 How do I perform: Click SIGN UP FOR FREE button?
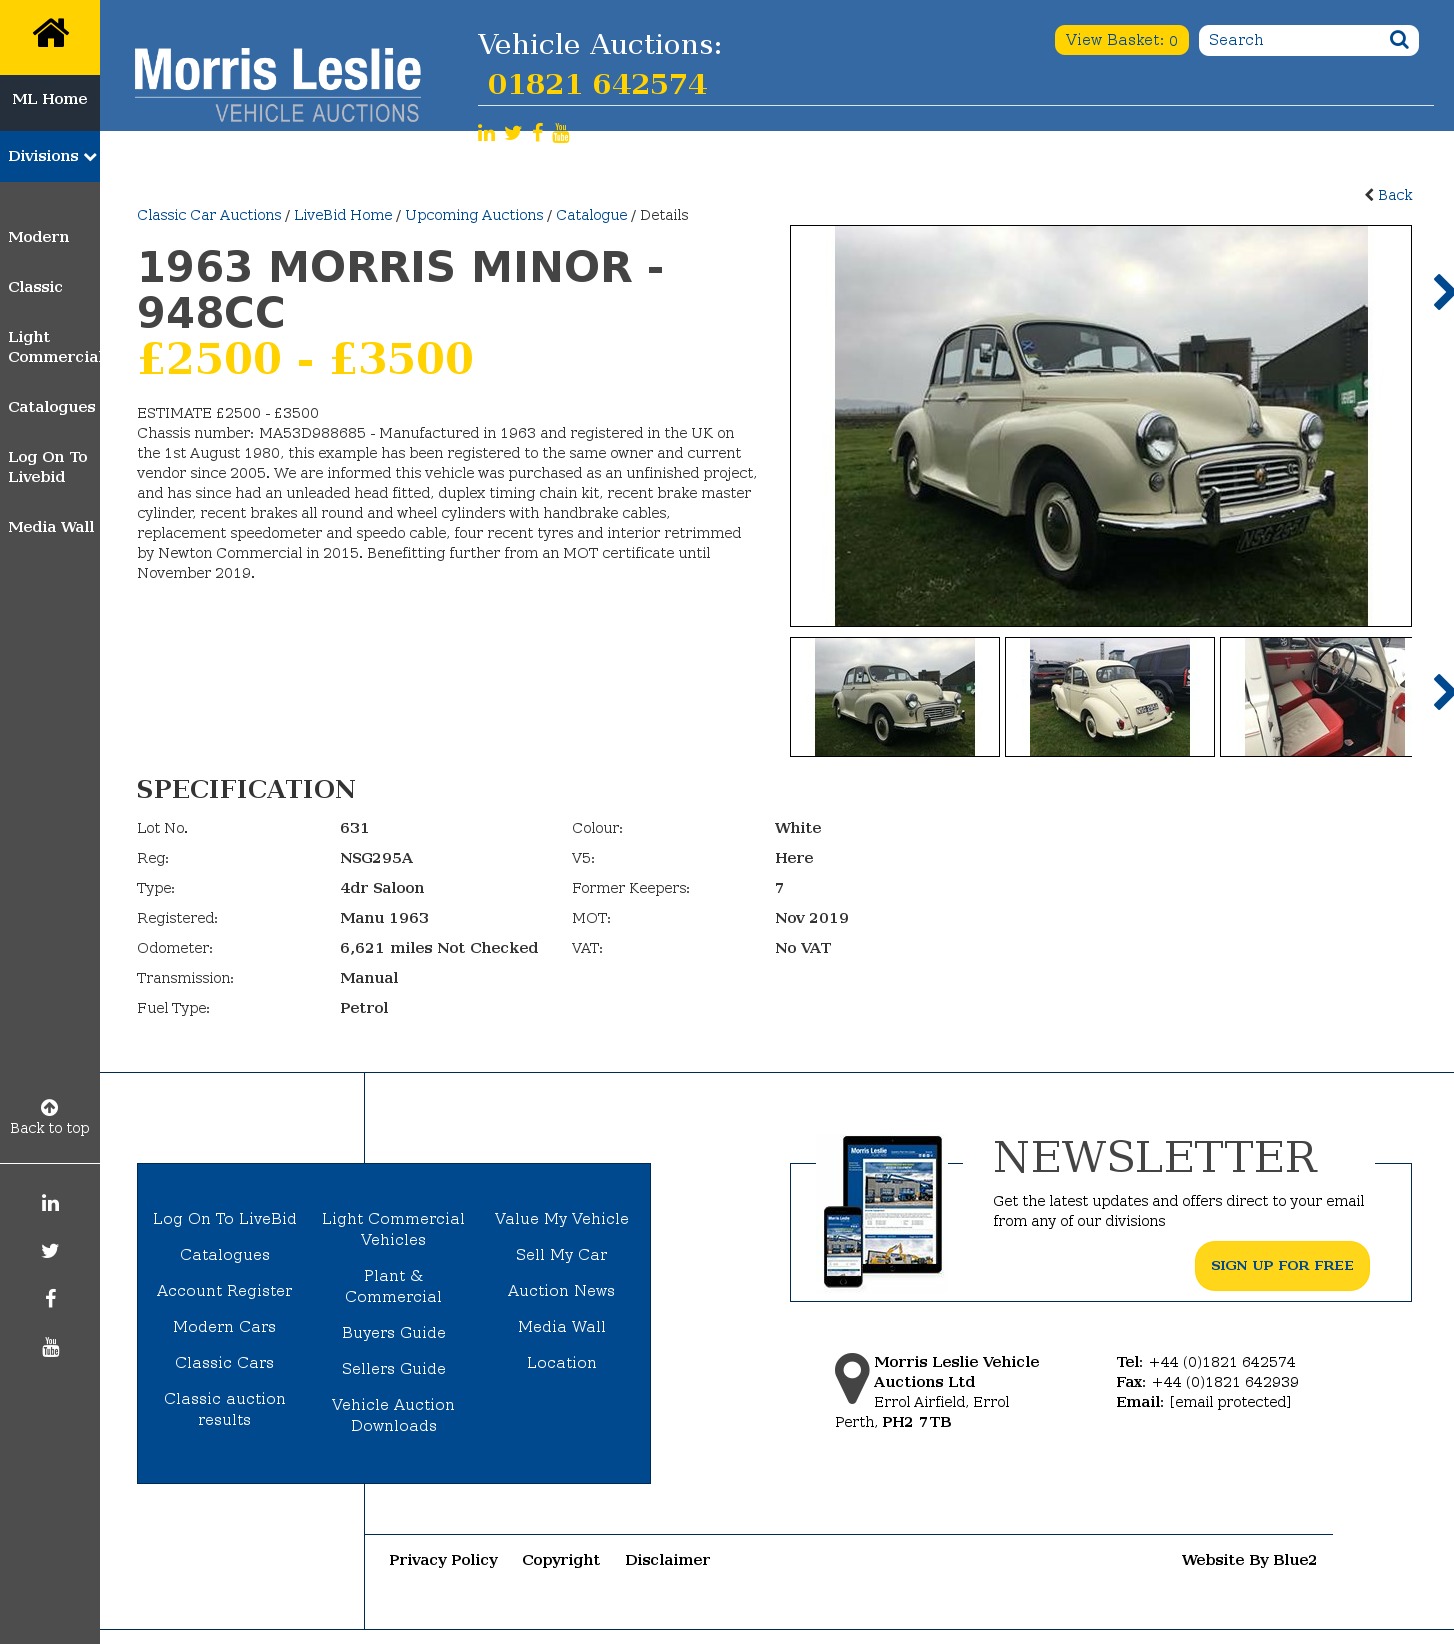(1282, 1266)
